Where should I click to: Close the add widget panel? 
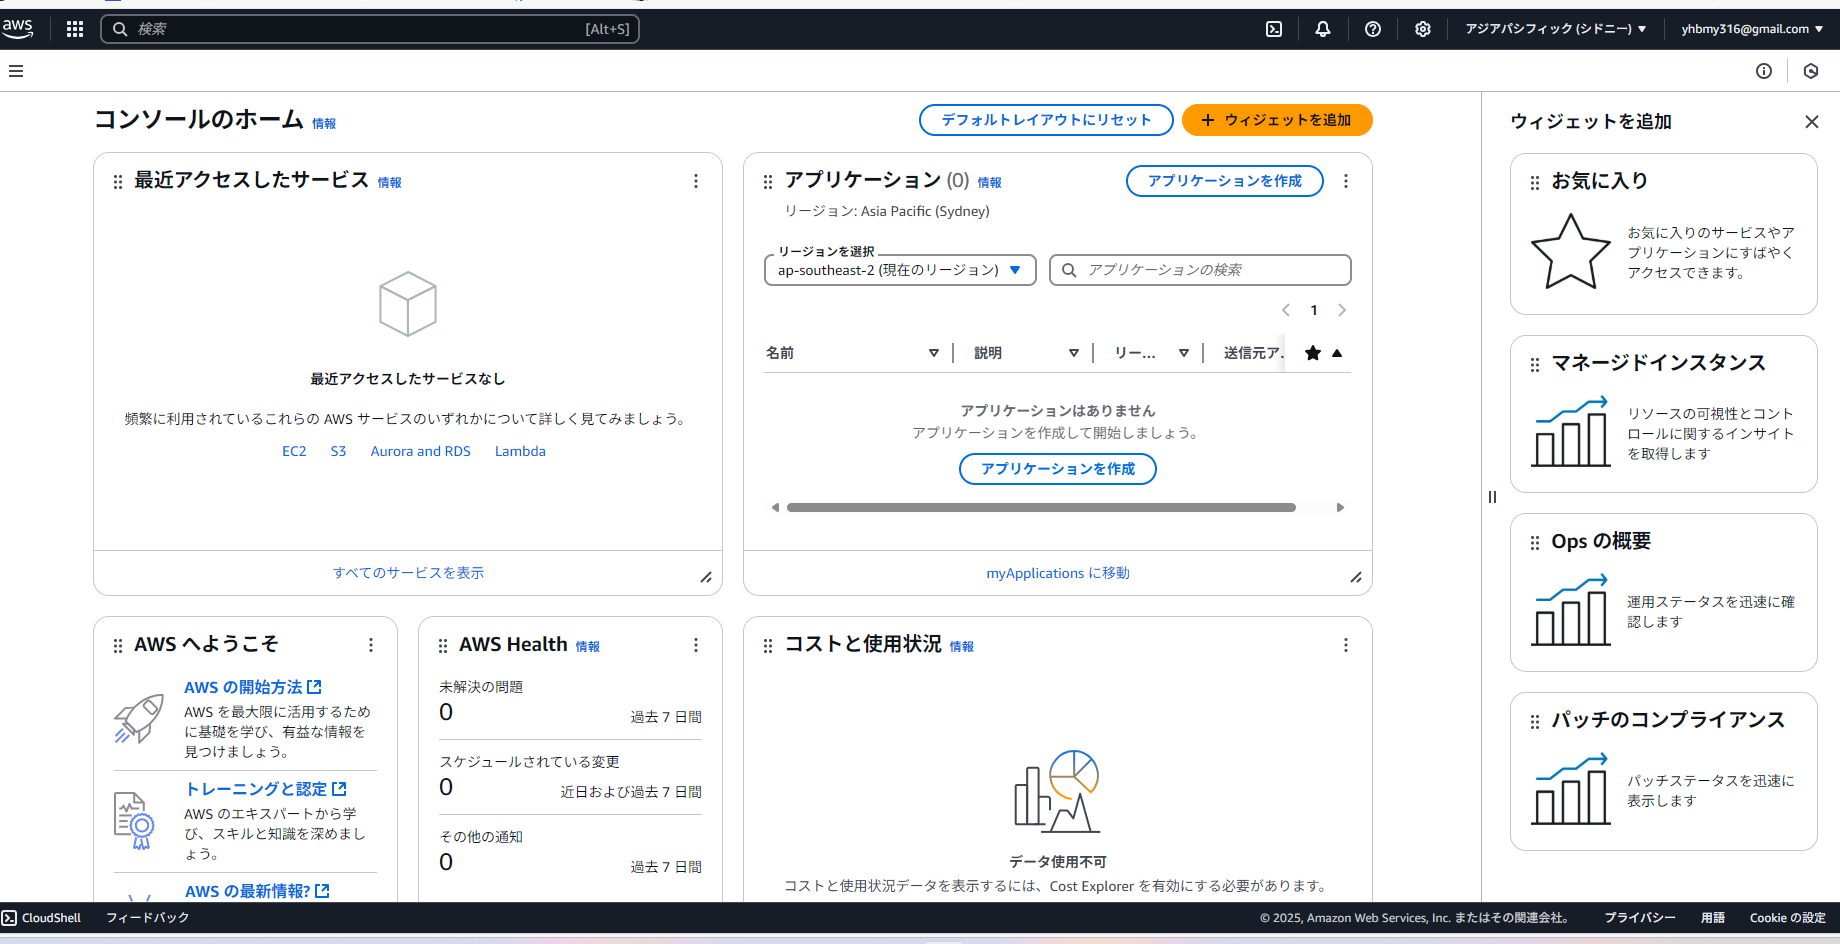tap(1812, 122)
